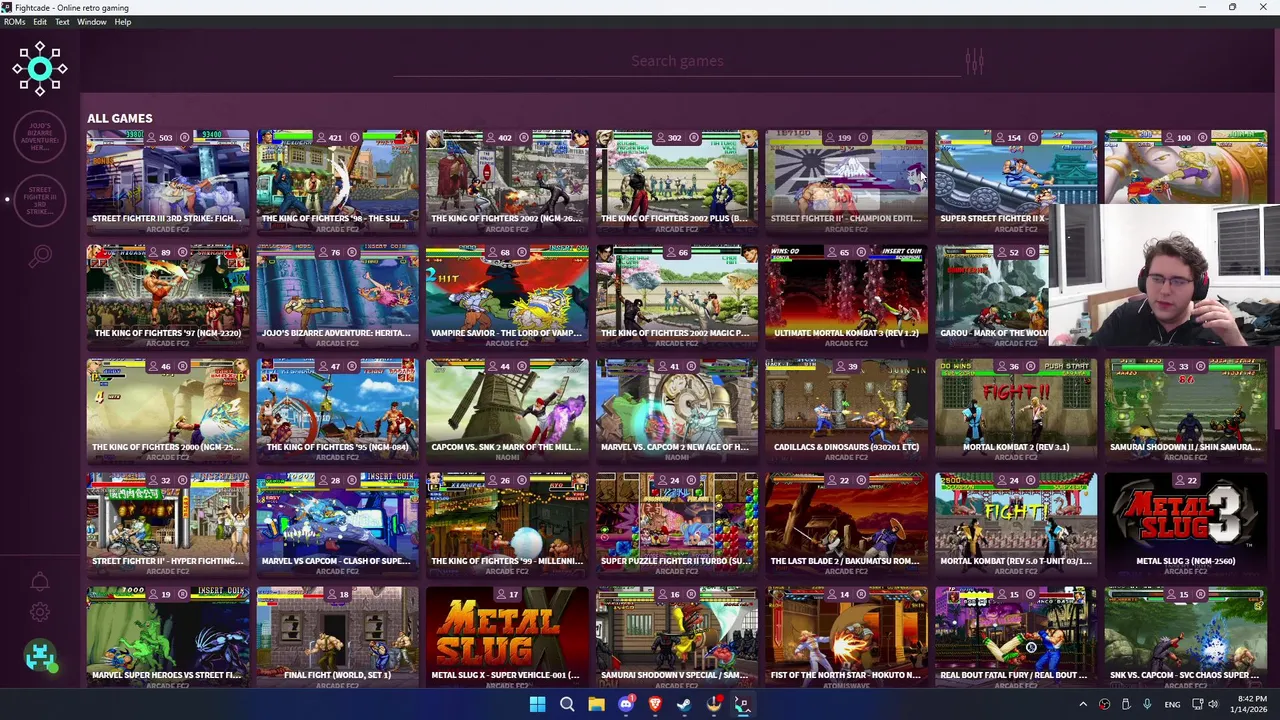Open Street Fighter II' Hyper Fighting card
Viewport: 1280px width, 720px height.
167,524
